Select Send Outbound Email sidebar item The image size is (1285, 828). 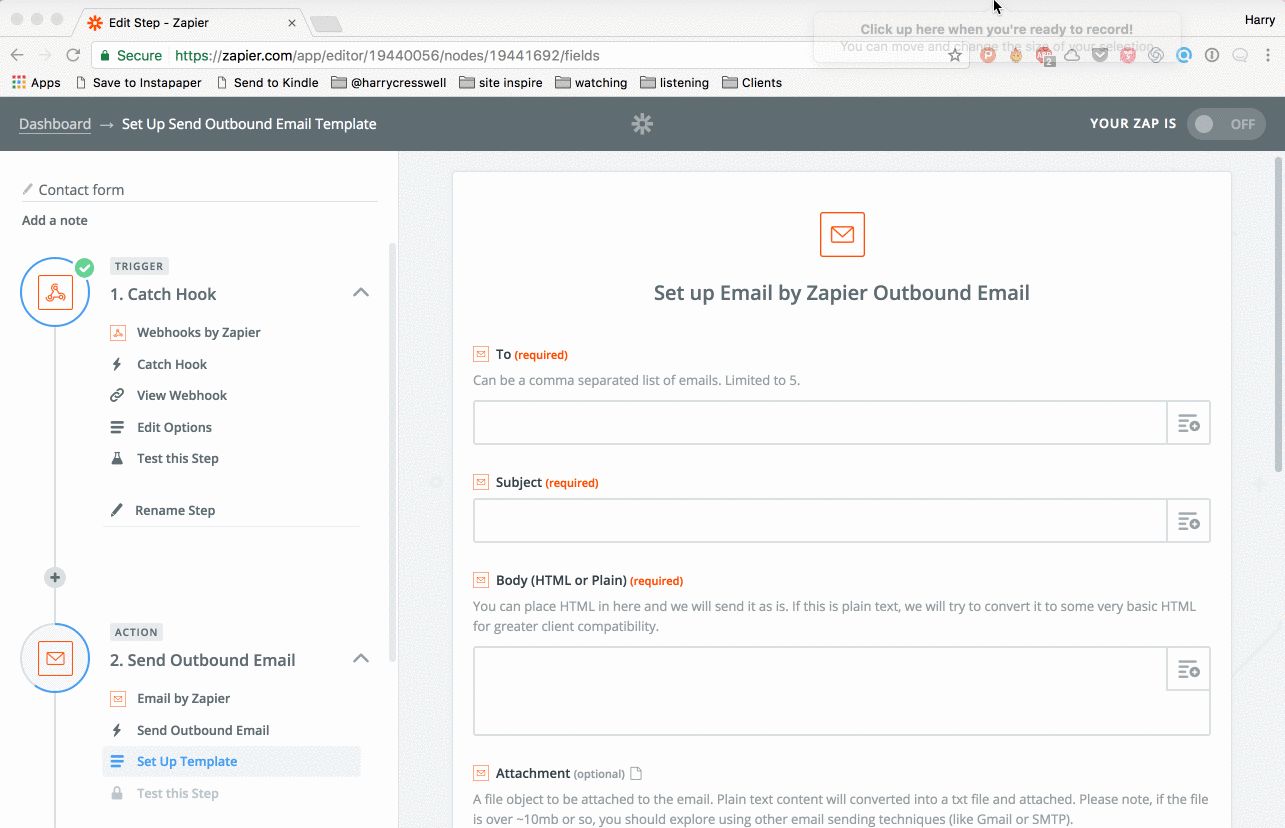pyautogui.click(x=203, y=730)
